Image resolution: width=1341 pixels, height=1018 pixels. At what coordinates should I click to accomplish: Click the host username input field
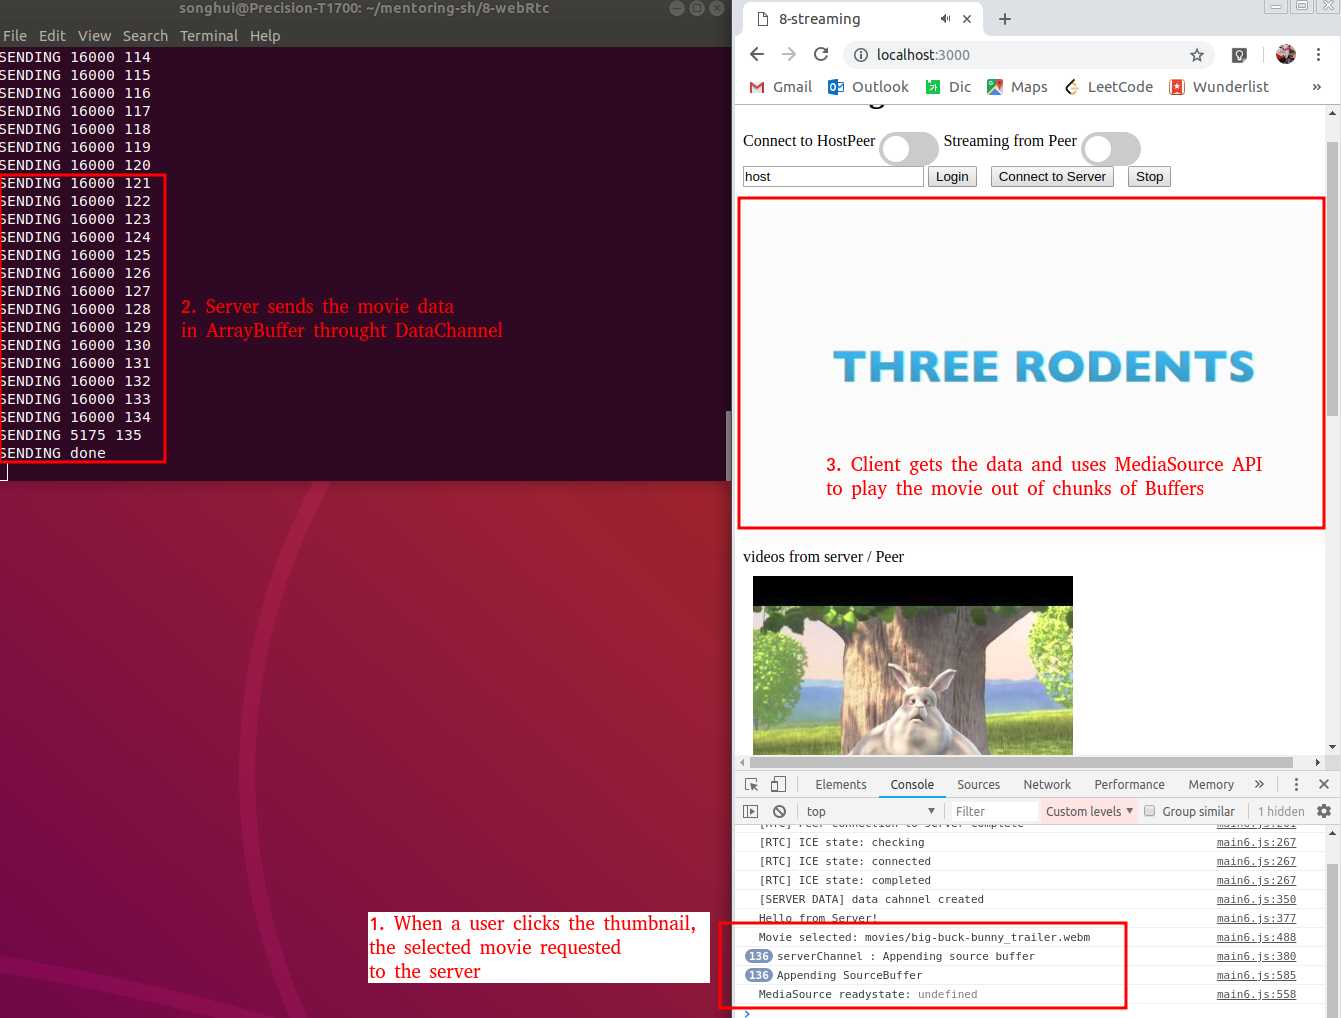833,177
